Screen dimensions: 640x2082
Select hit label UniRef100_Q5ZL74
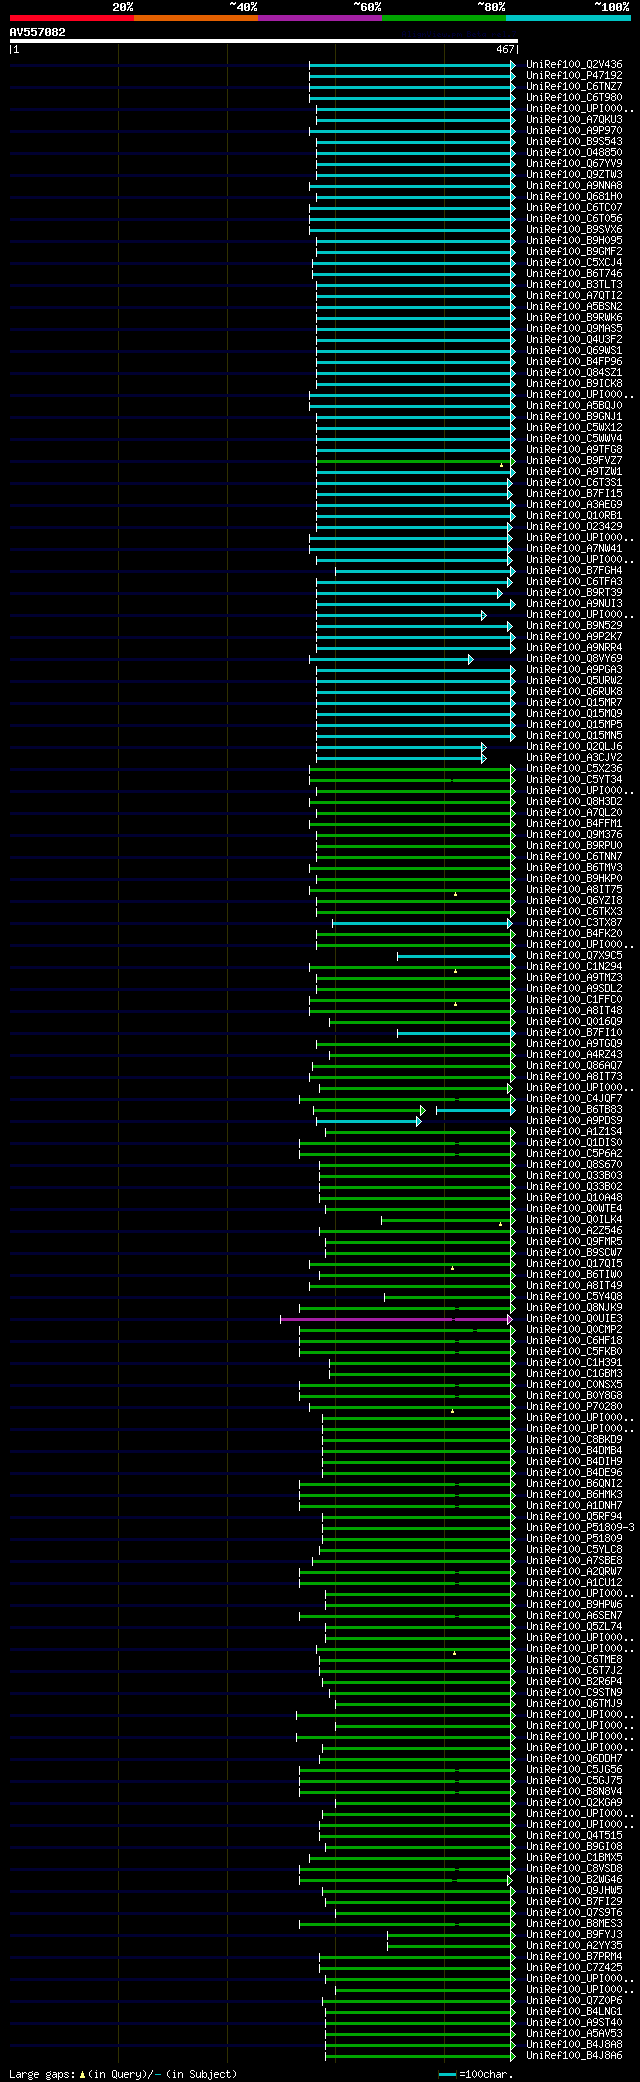click(574, 1627)
